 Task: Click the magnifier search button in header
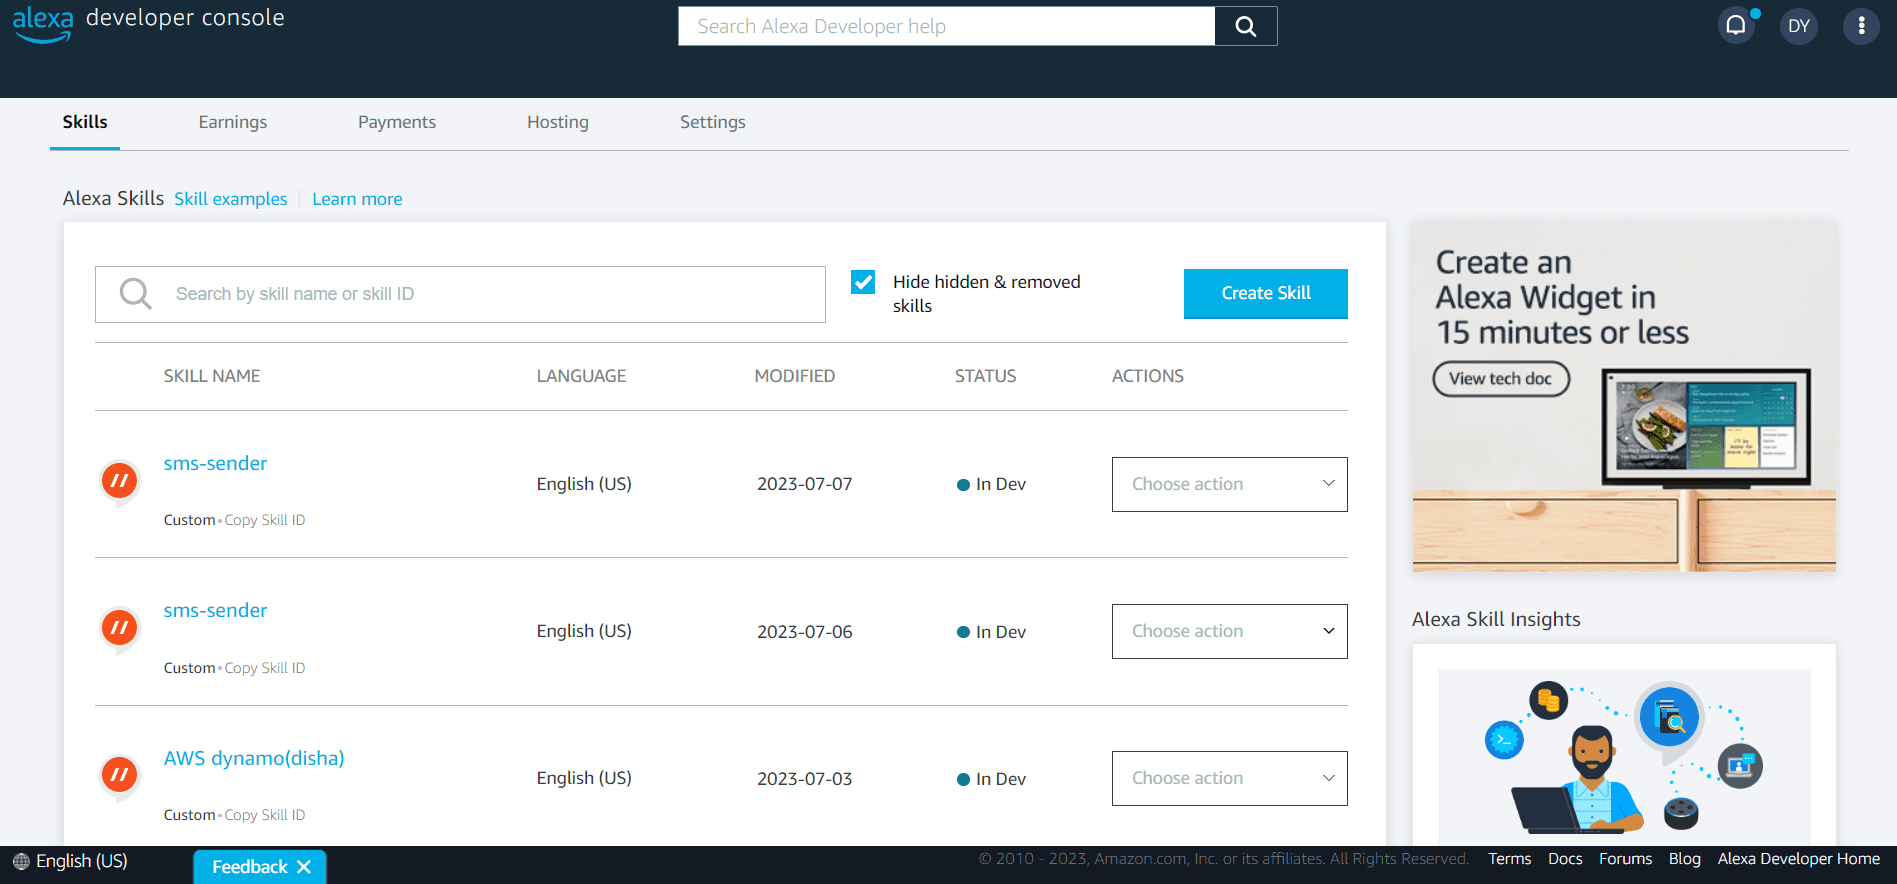point(1245,27)
